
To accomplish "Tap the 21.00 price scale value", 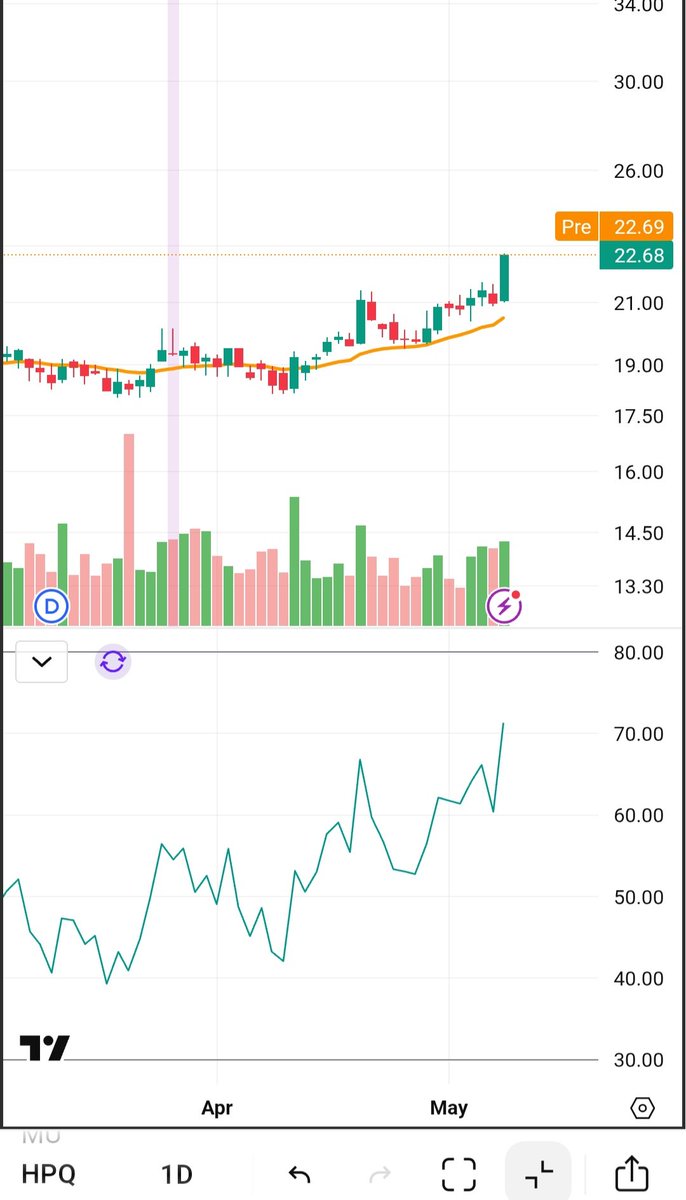I will (x=639, y=303).
